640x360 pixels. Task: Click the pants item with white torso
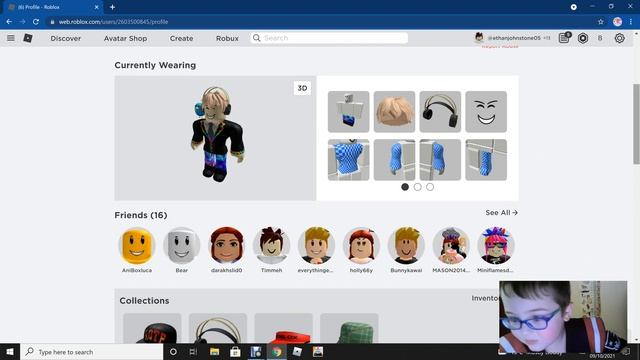[x=349, y=112]
